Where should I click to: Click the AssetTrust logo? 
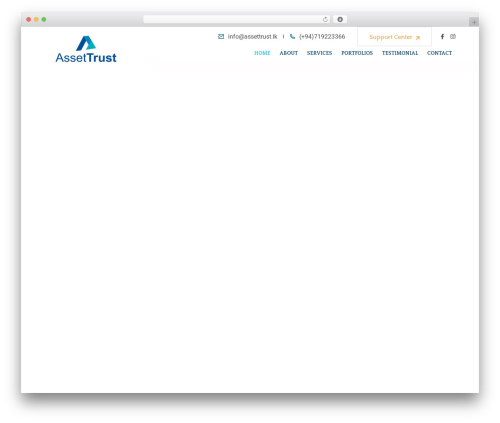[x=86, y=49]
